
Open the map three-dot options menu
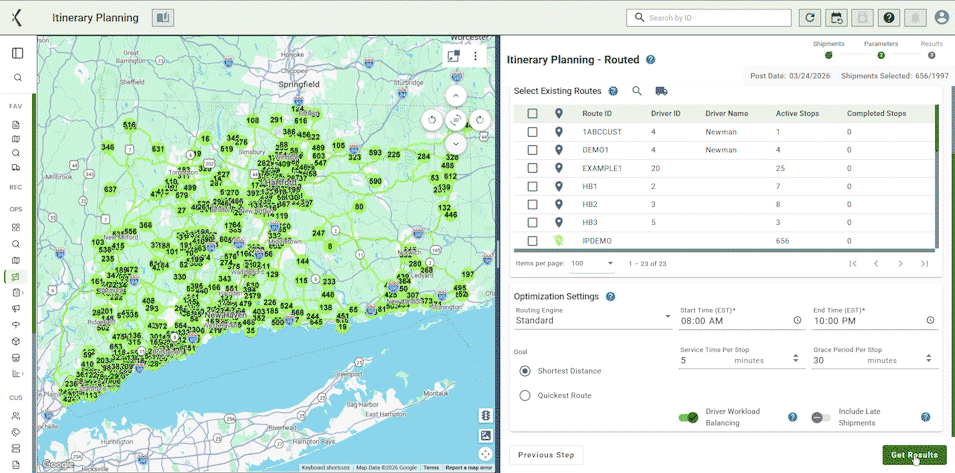[x=476, y=56]
